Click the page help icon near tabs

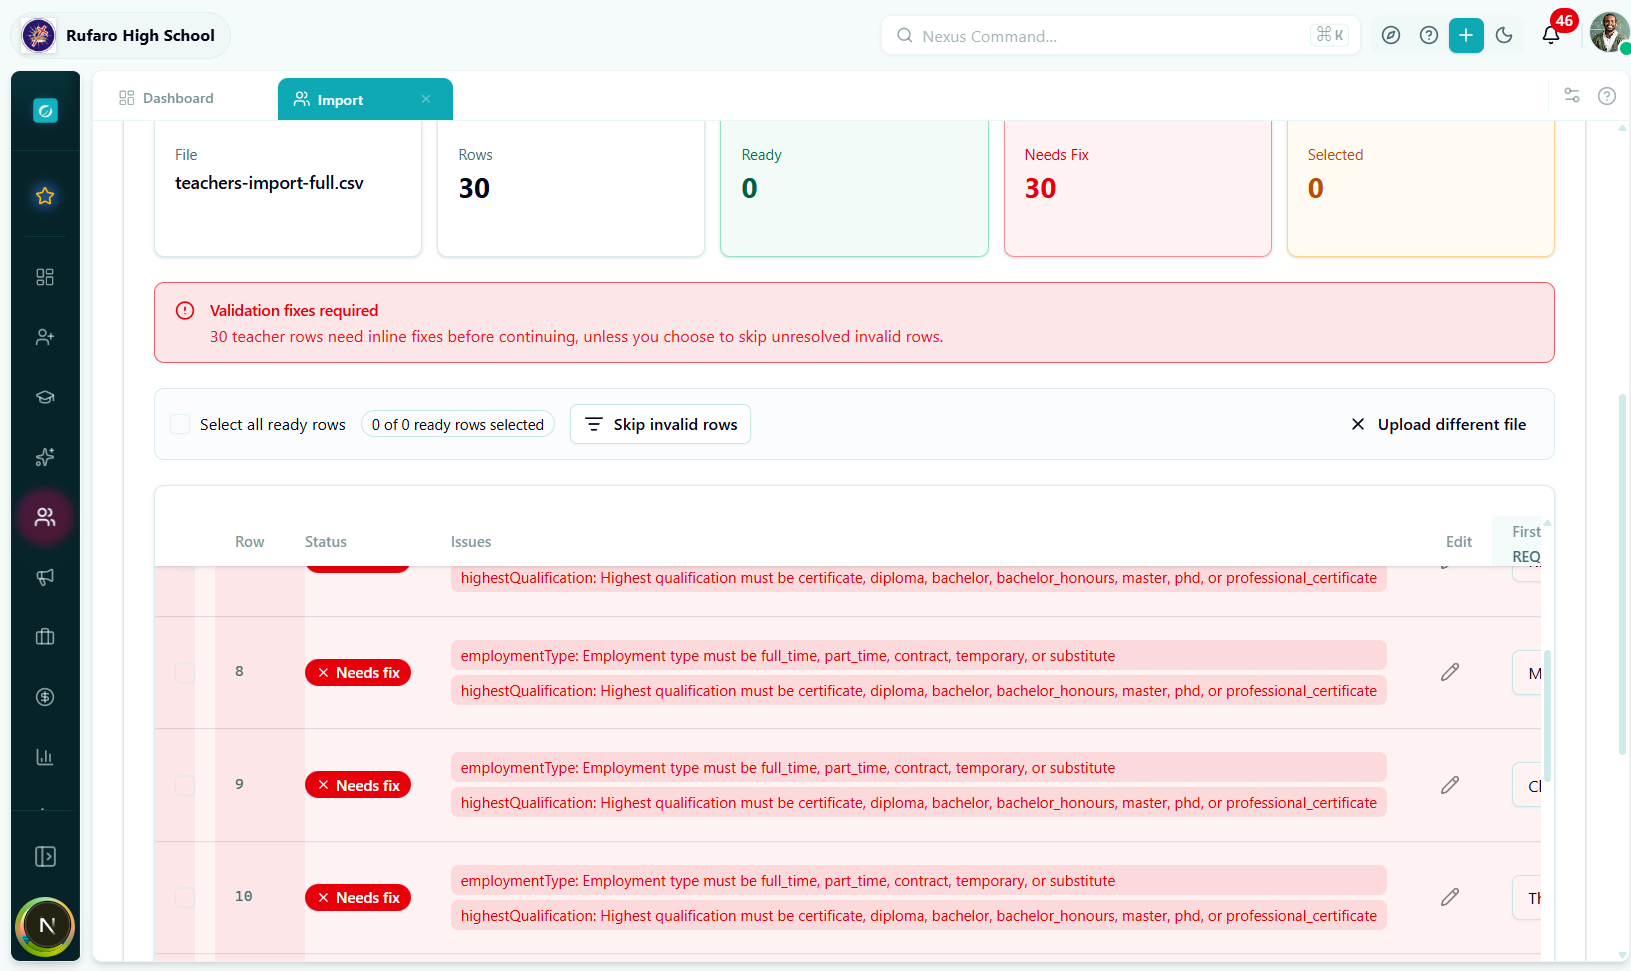[1607, 96]
